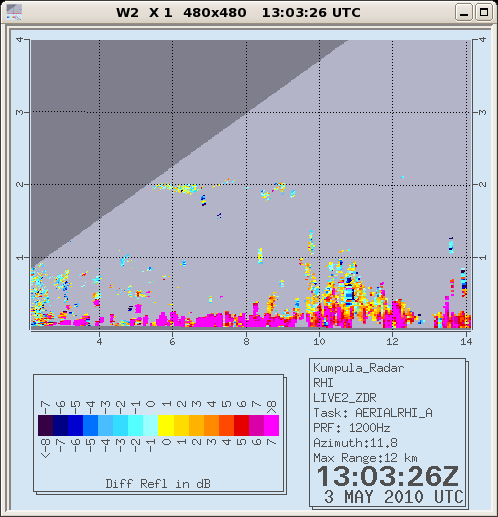Viewport: 498px width, 517px height.
Task: Click the Diff Refl in dB legend title
Action: (x=158, y=483)
